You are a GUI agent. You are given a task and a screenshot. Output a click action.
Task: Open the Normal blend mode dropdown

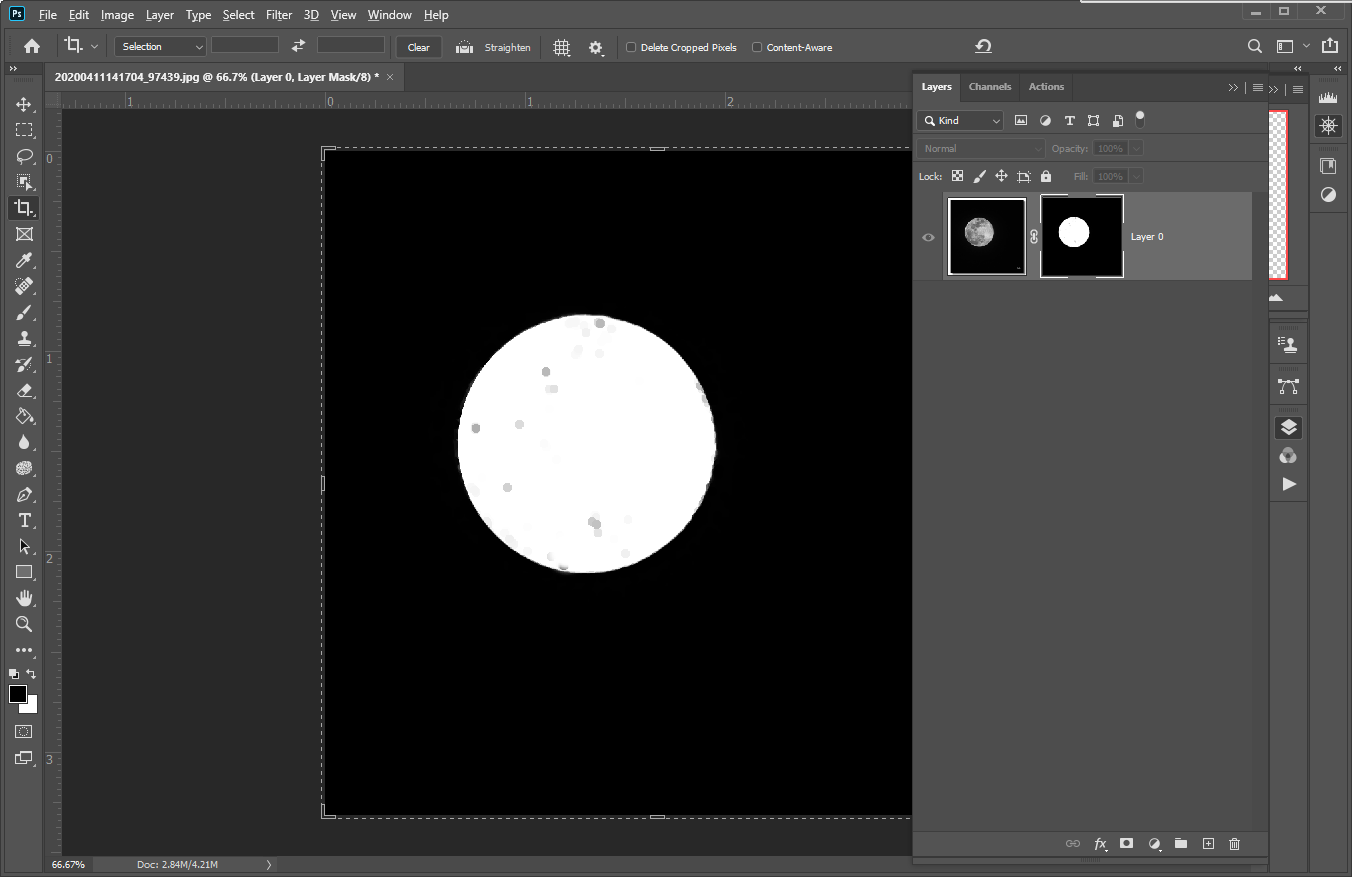pyautogui.click(x=981, y=148)
